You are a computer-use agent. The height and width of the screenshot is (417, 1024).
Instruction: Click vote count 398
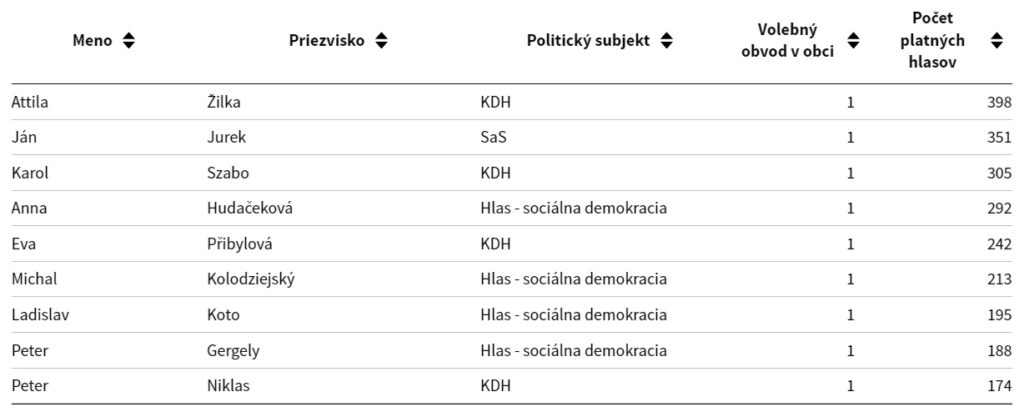998,102
